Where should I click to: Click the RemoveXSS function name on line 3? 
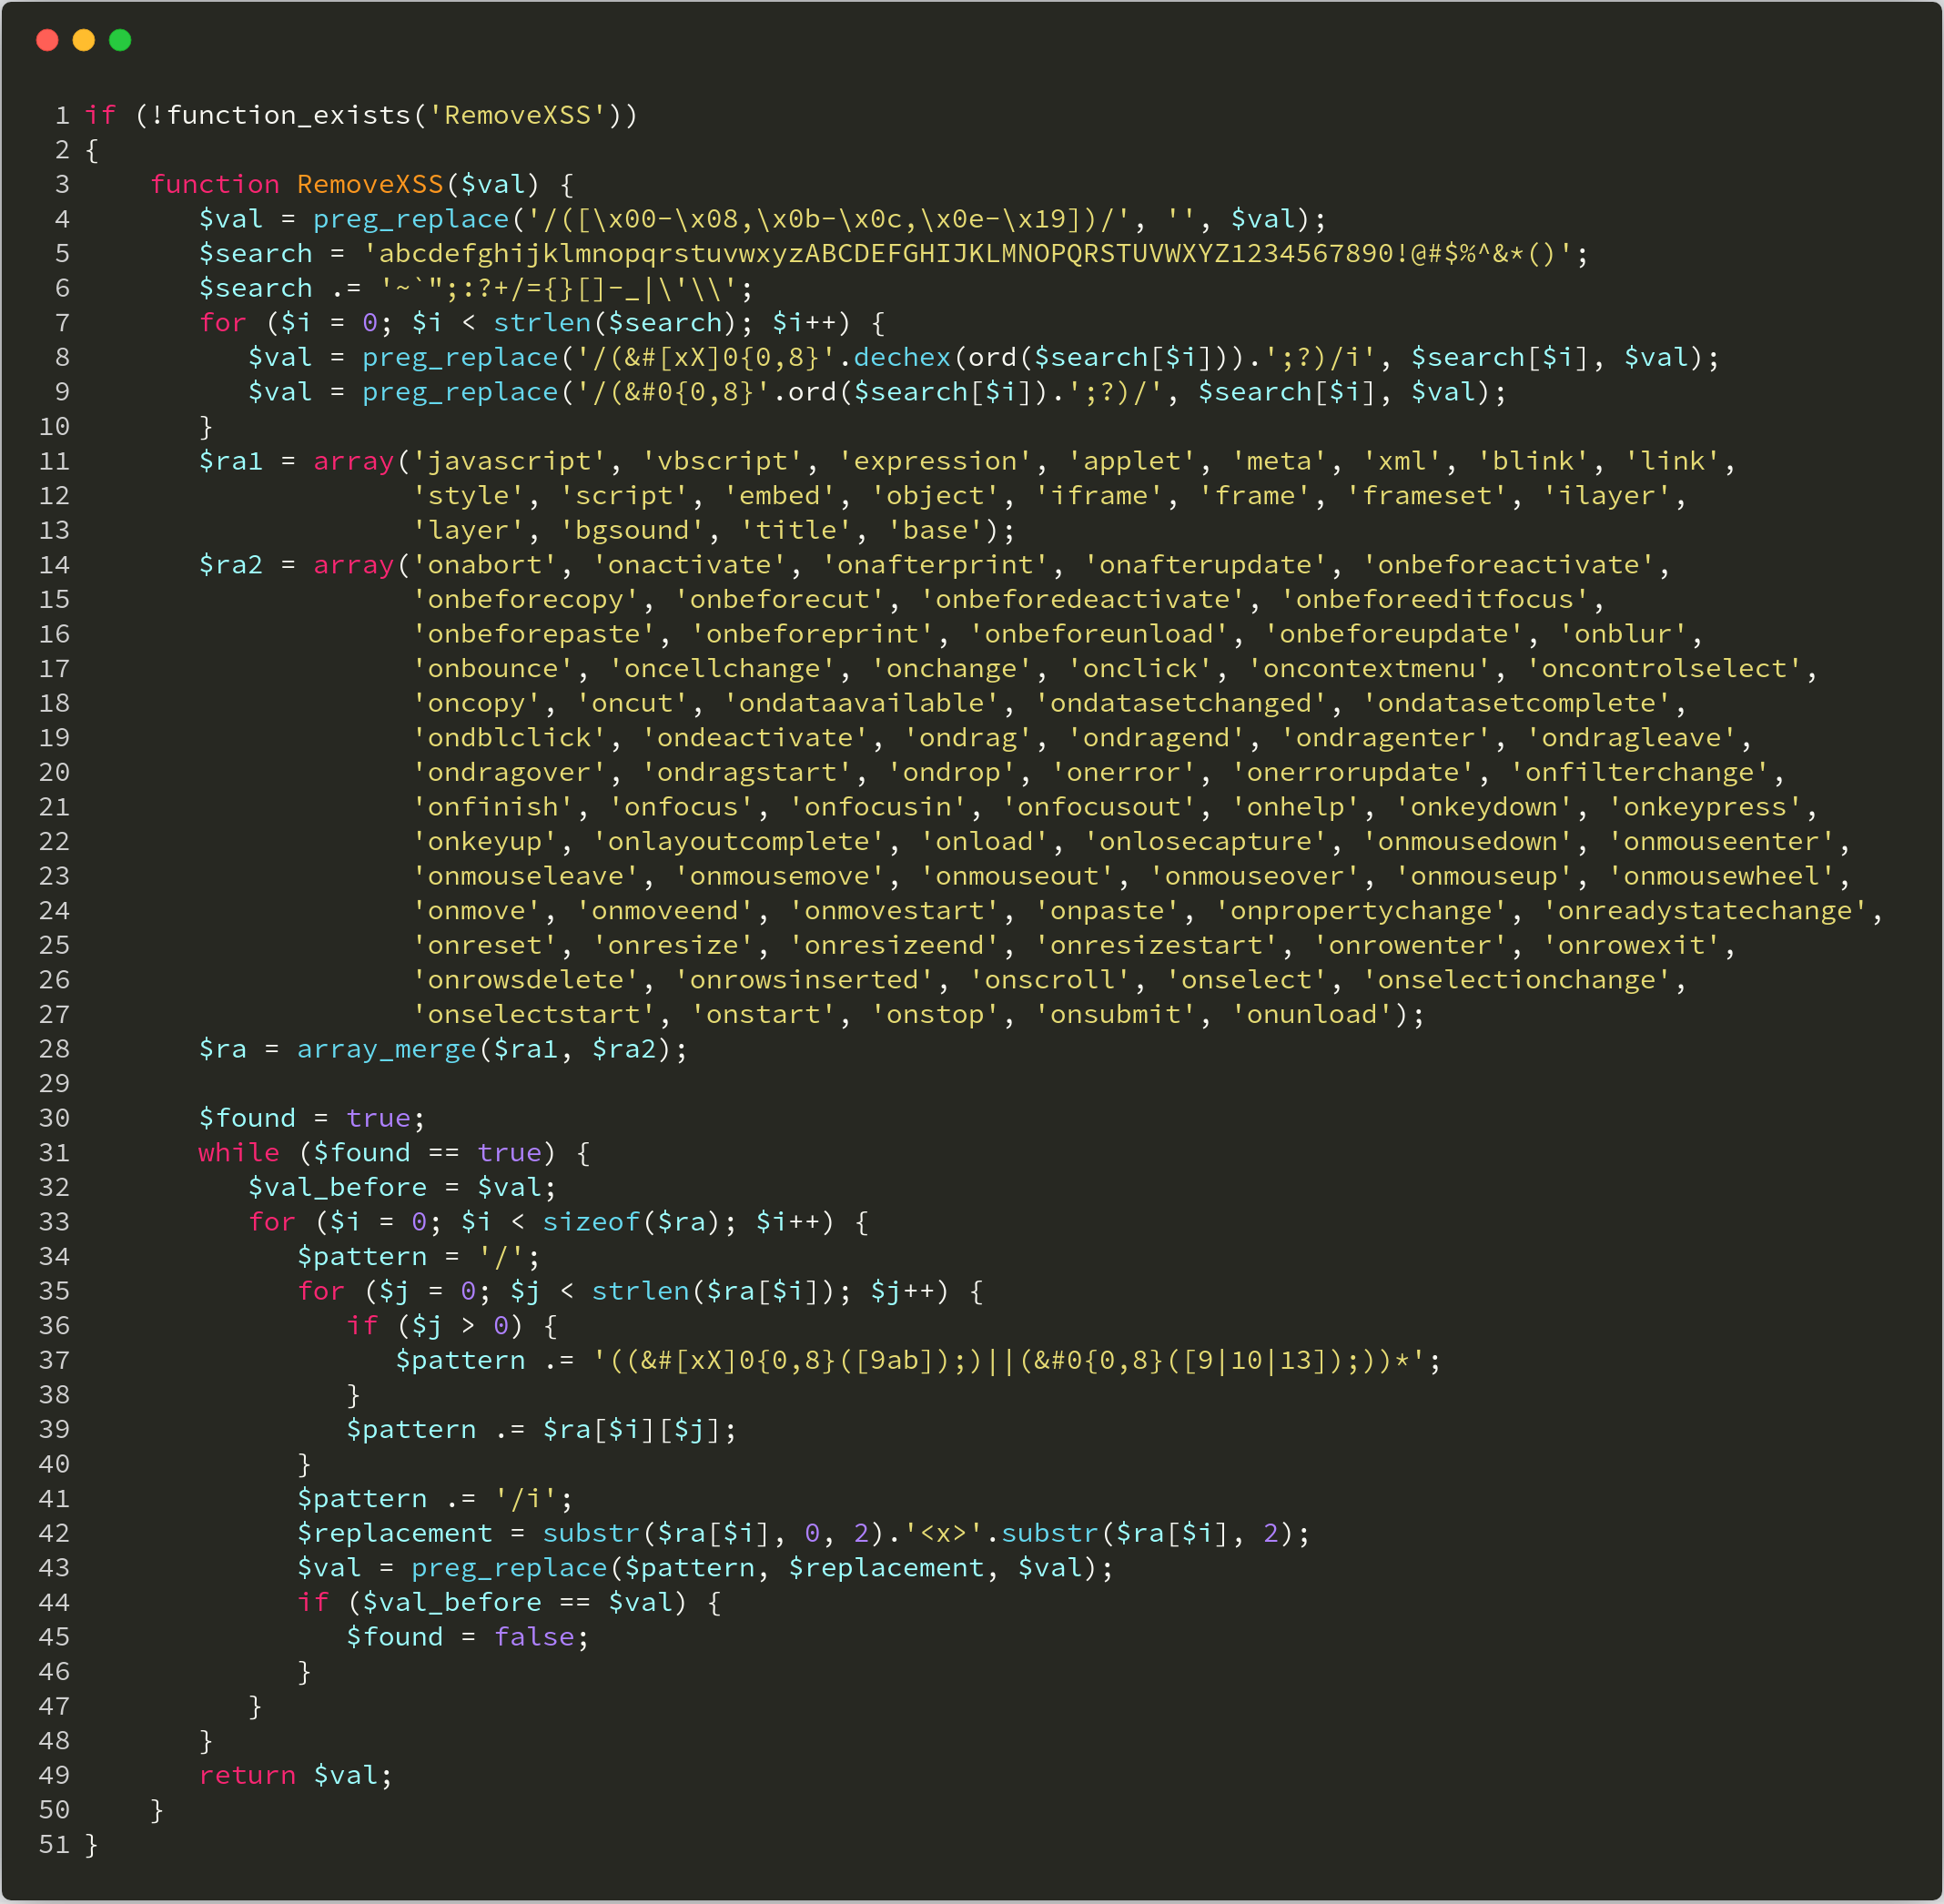369,185
